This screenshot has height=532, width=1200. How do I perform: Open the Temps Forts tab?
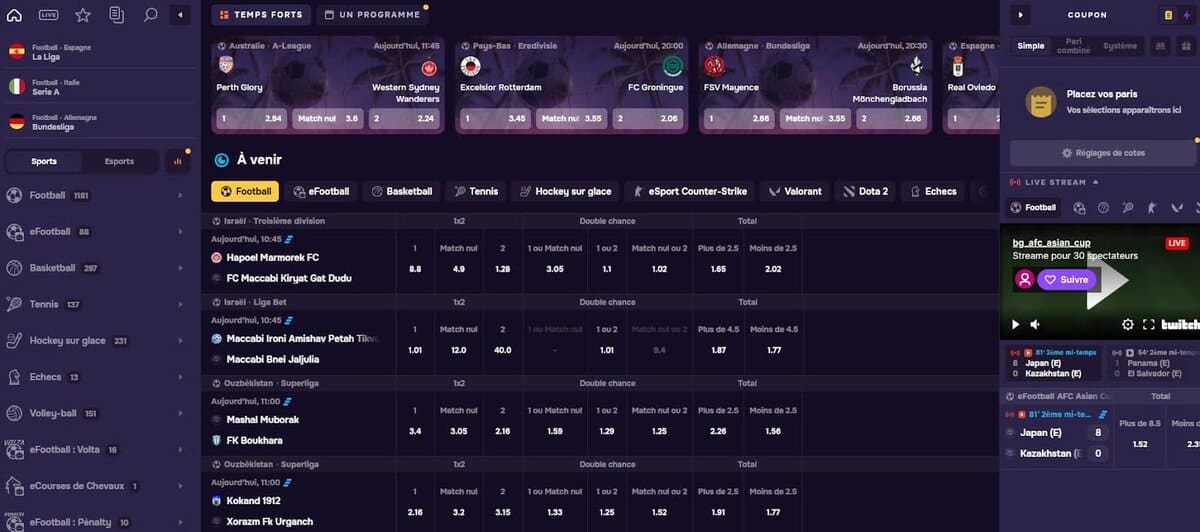click(262, 15)
